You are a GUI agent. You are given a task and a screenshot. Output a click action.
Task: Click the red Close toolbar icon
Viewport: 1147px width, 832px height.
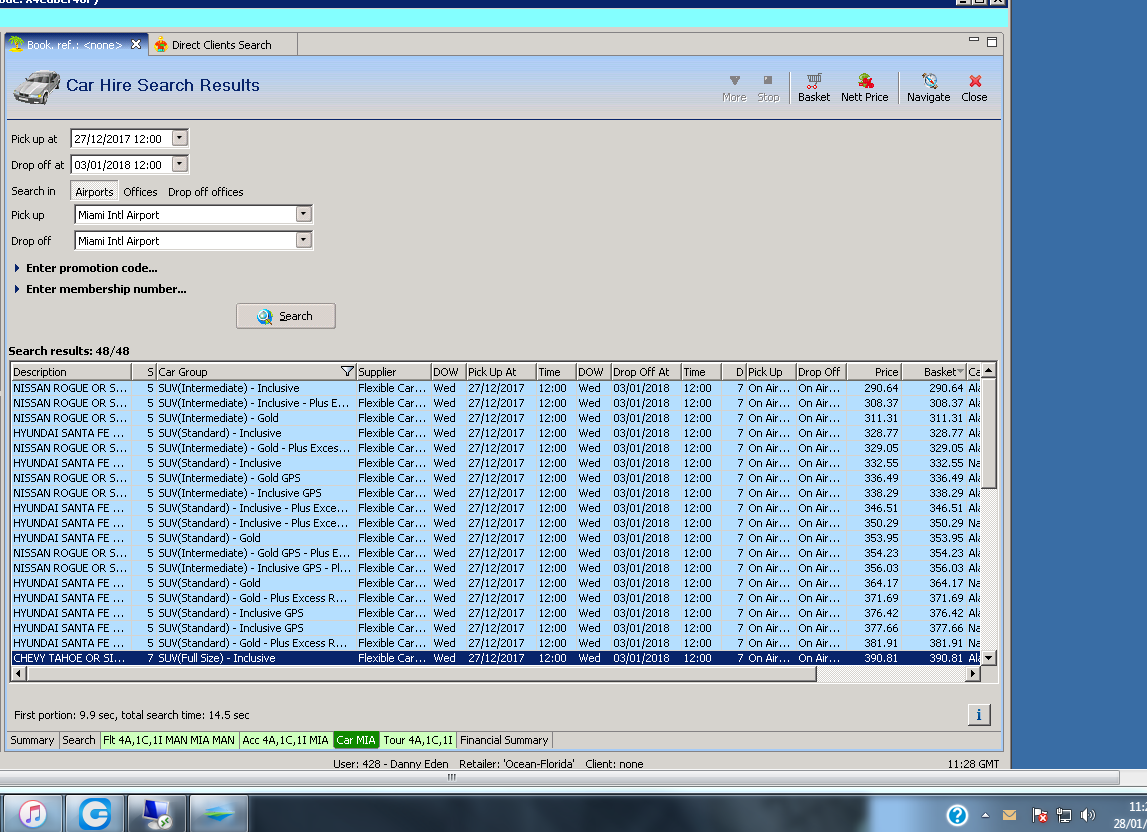click(x=974, y=87)
